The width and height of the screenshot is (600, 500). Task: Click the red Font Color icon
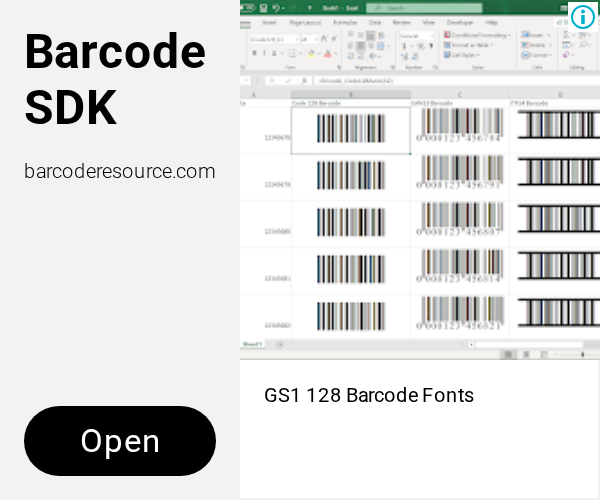(x=328, y=54)
